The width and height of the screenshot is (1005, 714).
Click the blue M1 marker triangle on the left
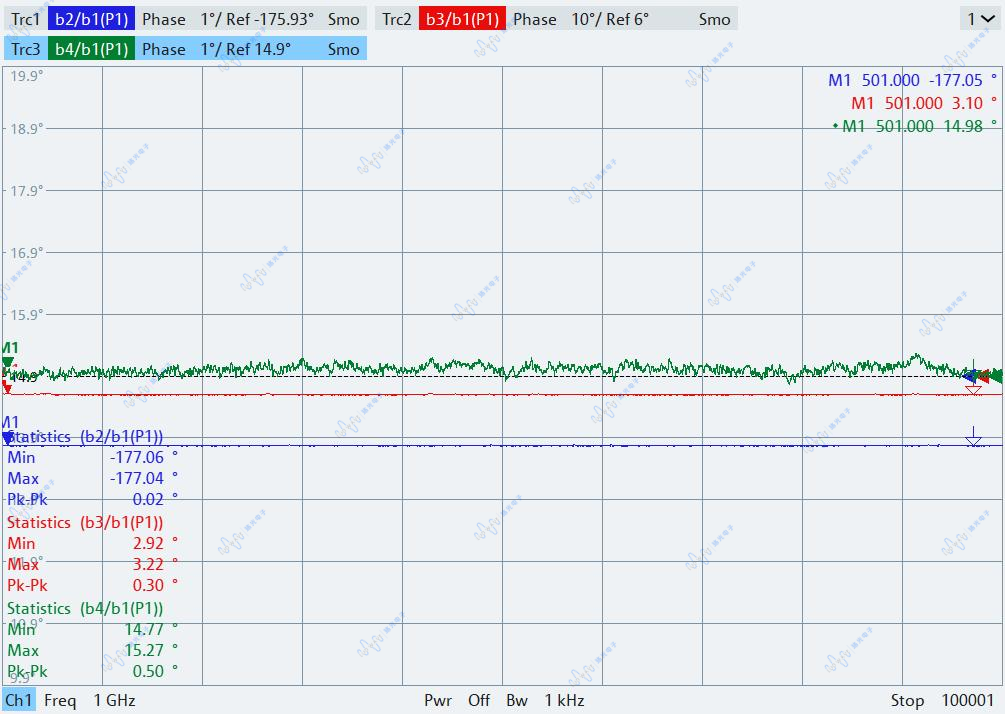pos(8,438)
